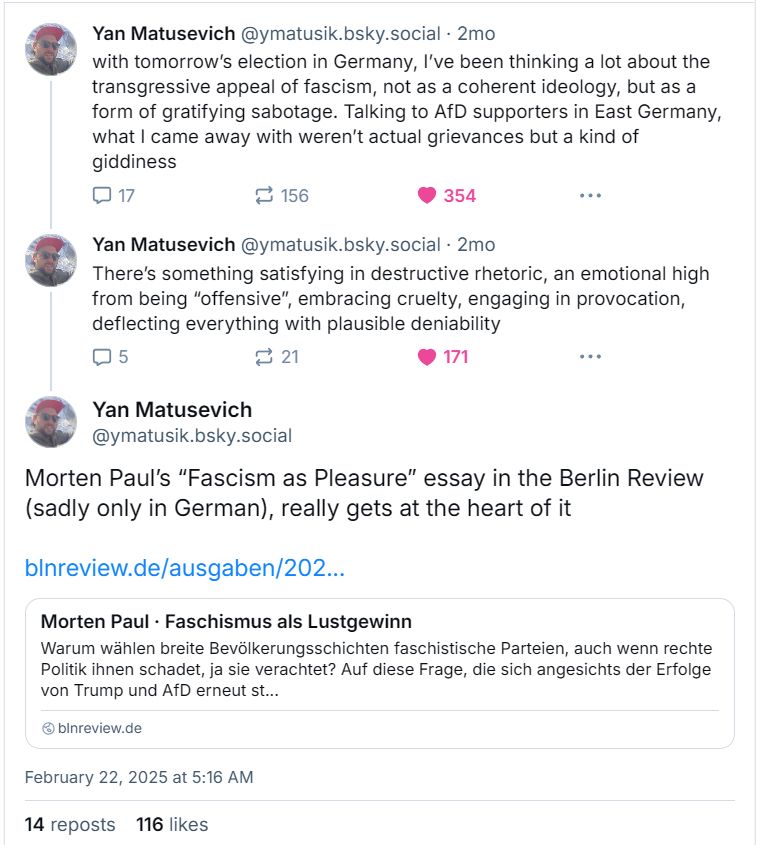760x845 pixels.
Task: Click avatar on the second post
Action: coord(51,260)
